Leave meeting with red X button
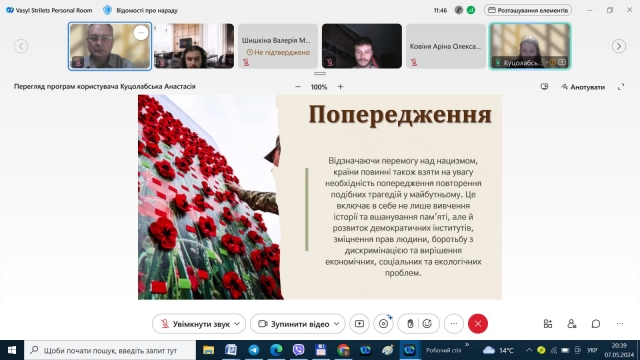 click(478, 324)
